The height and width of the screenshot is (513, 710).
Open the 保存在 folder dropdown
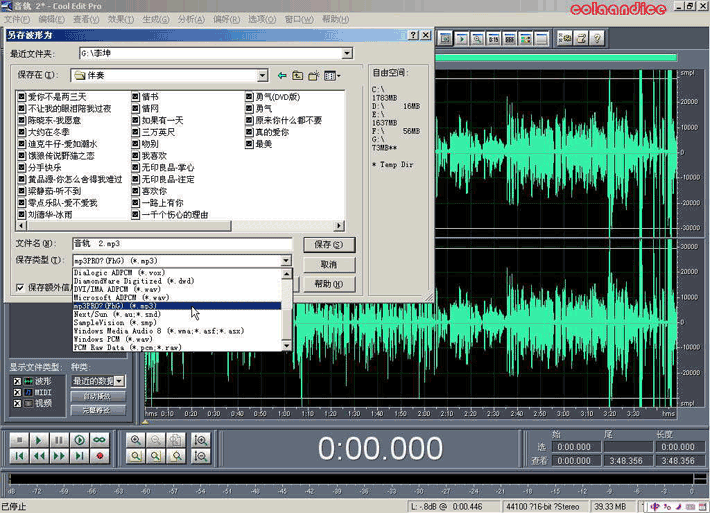(x=262, y=75)
